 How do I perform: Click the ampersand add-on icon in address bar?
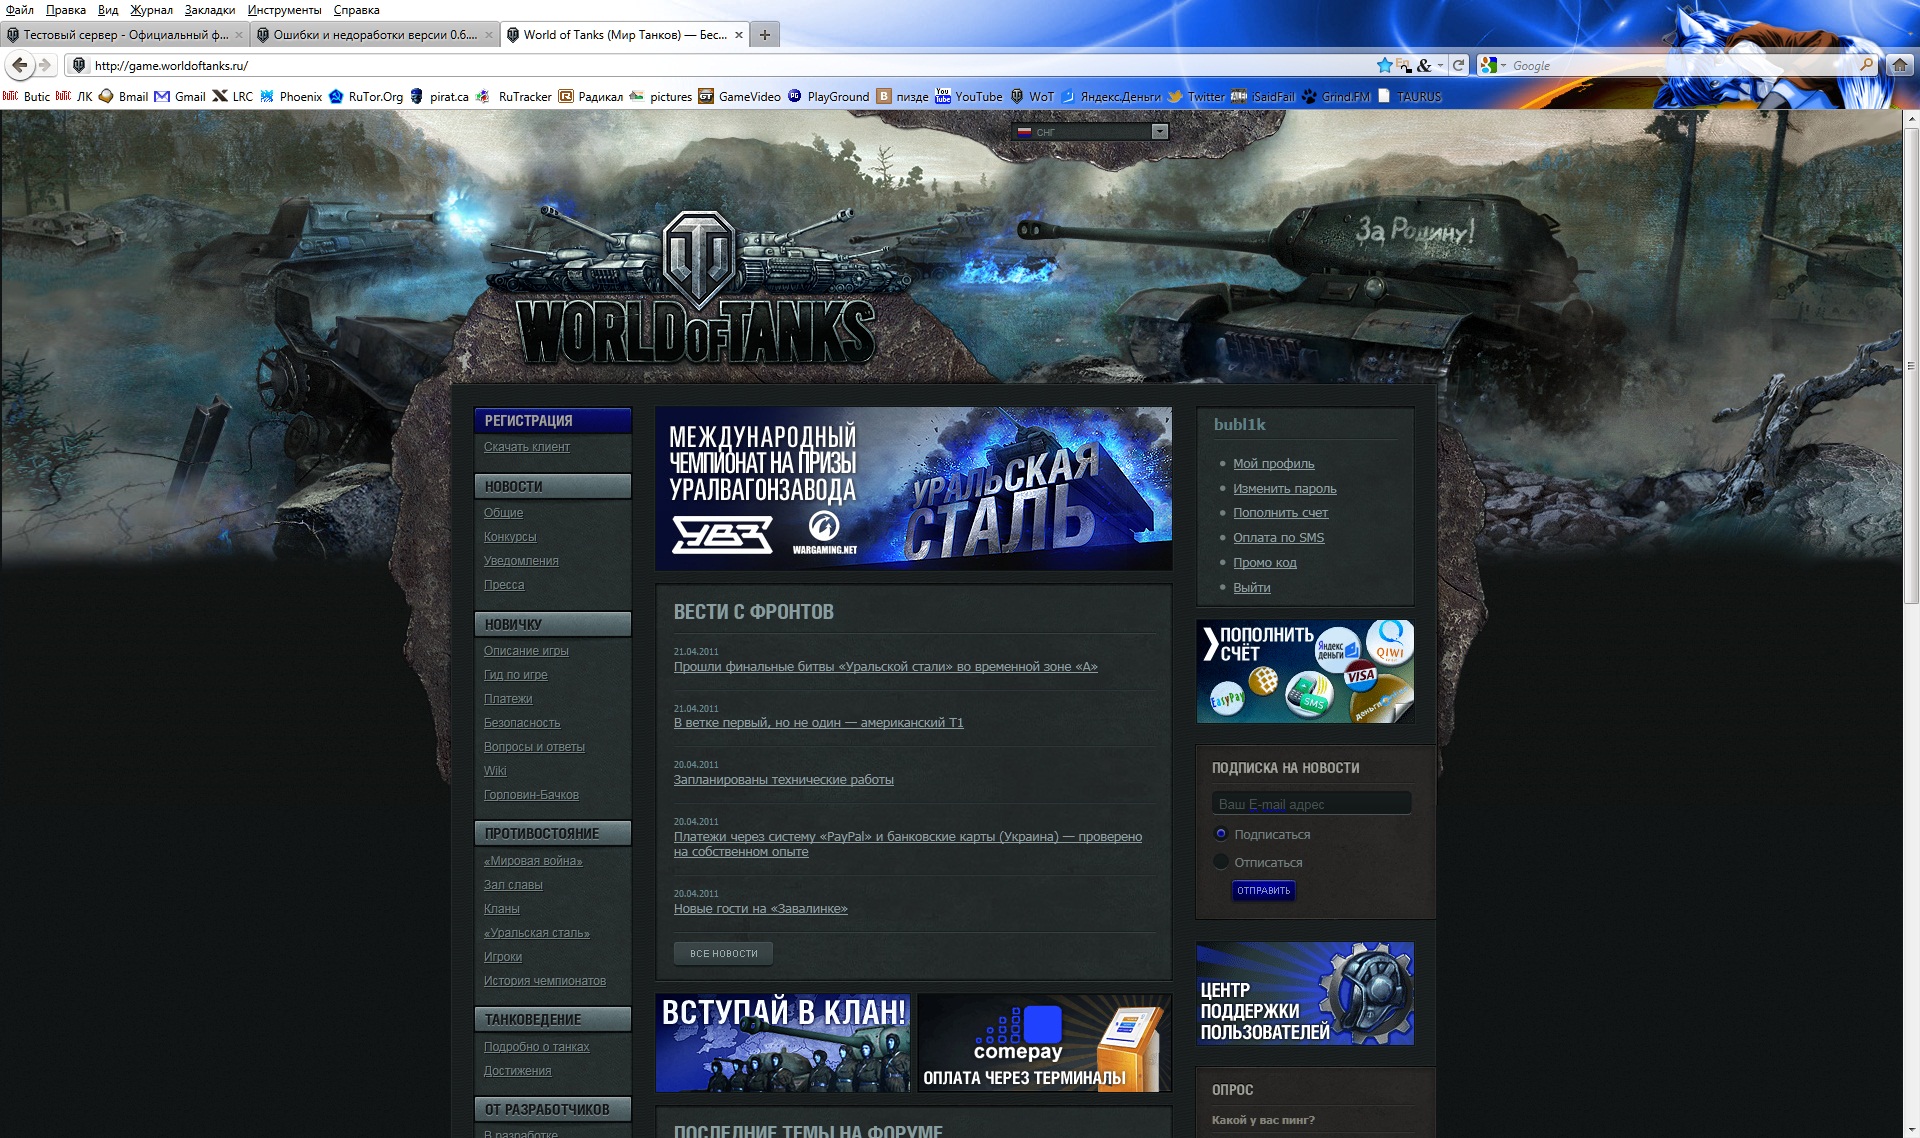[x=1424, y=65]
